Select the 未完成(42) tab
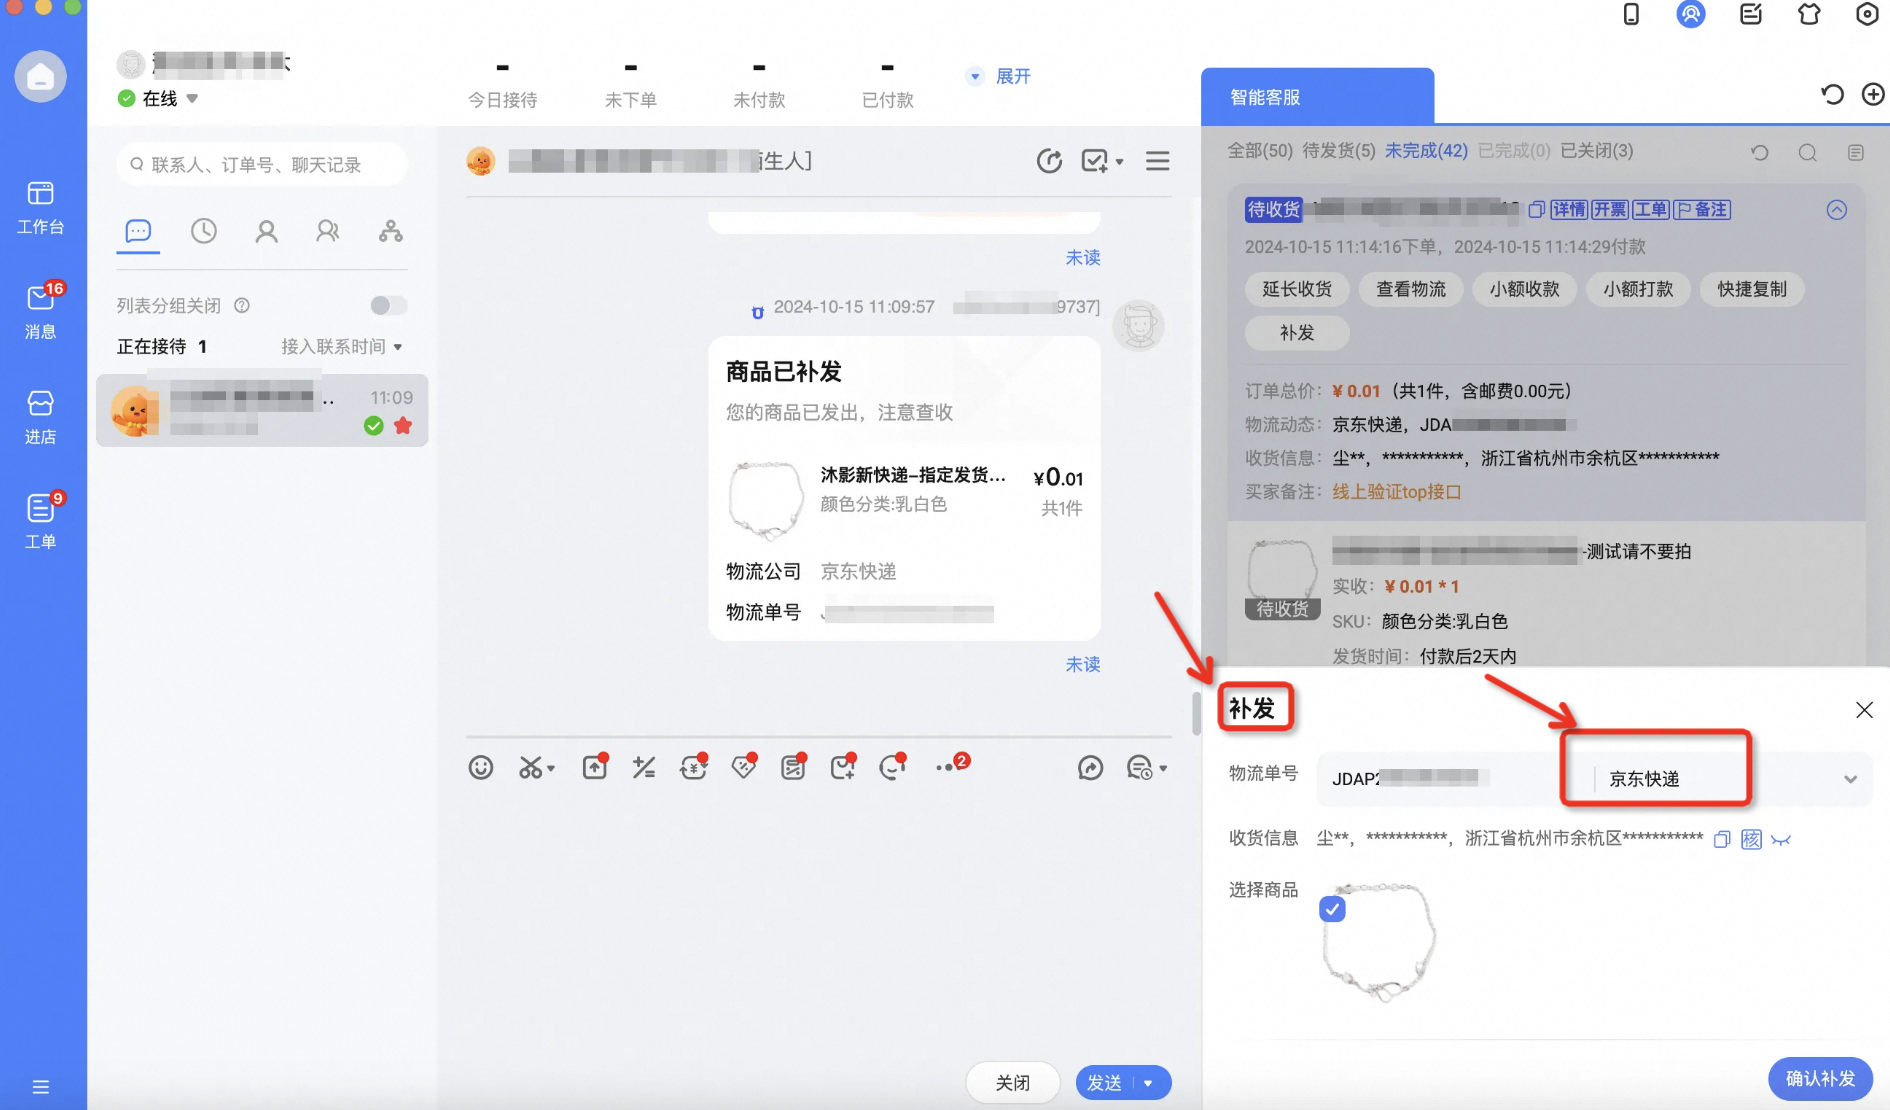The width and height of the screenshot is (1890, 1110). [1426, 151]
